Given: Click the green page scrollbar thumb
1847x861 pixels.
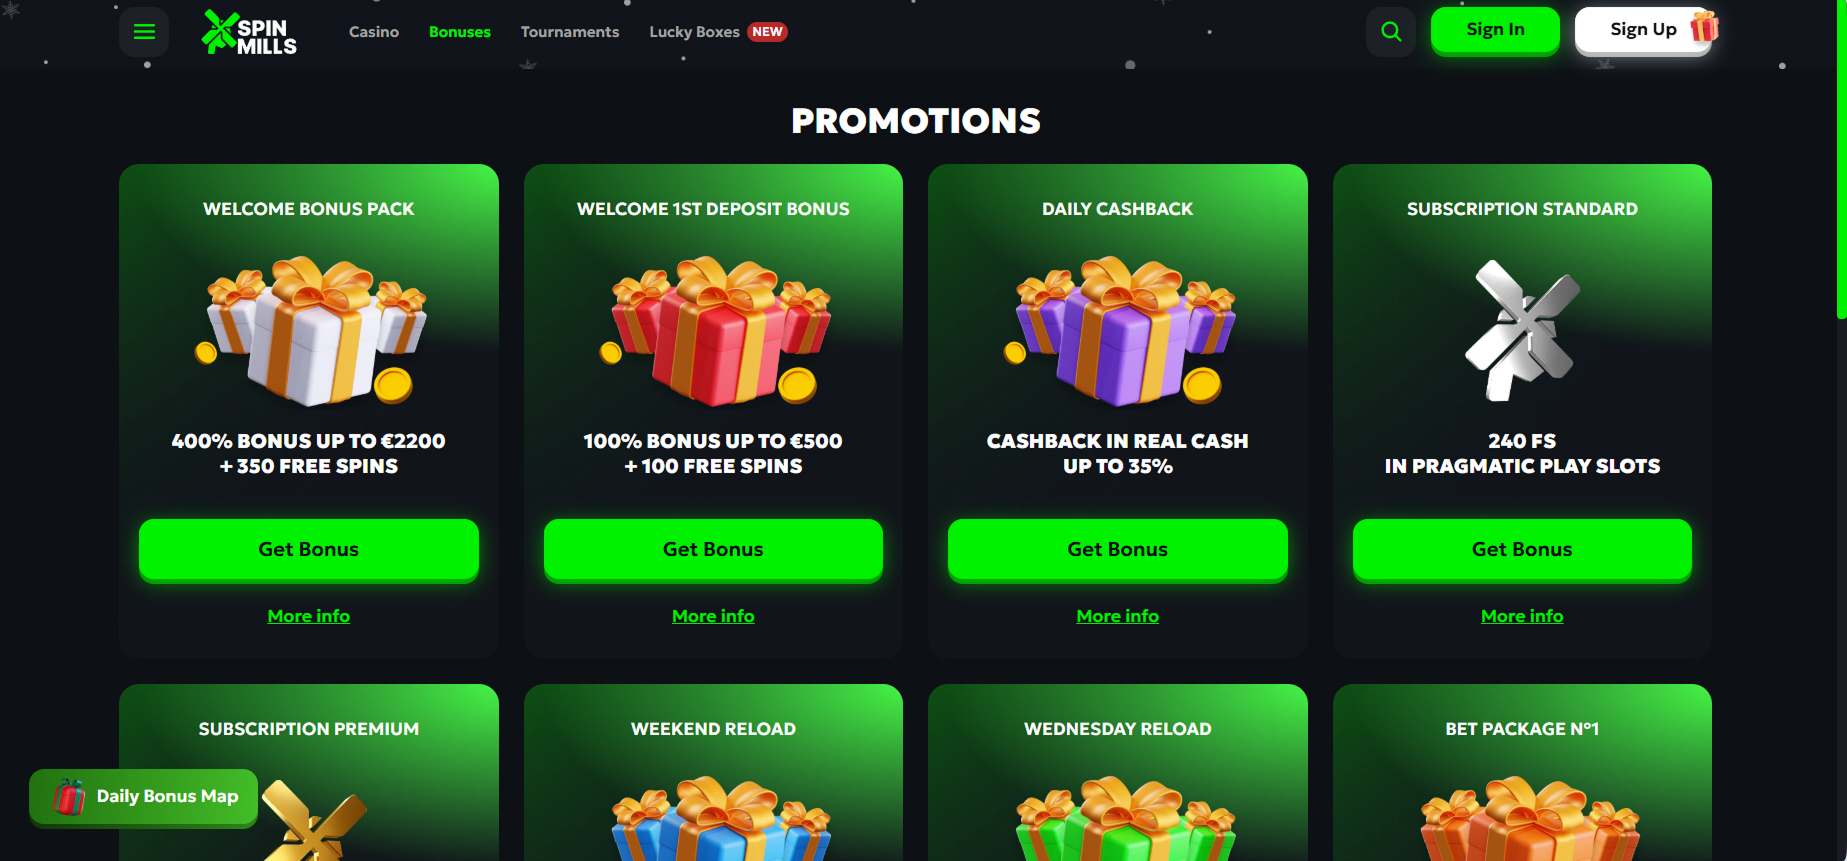Looking at the screenshot, I should [x=1841, y=160].
